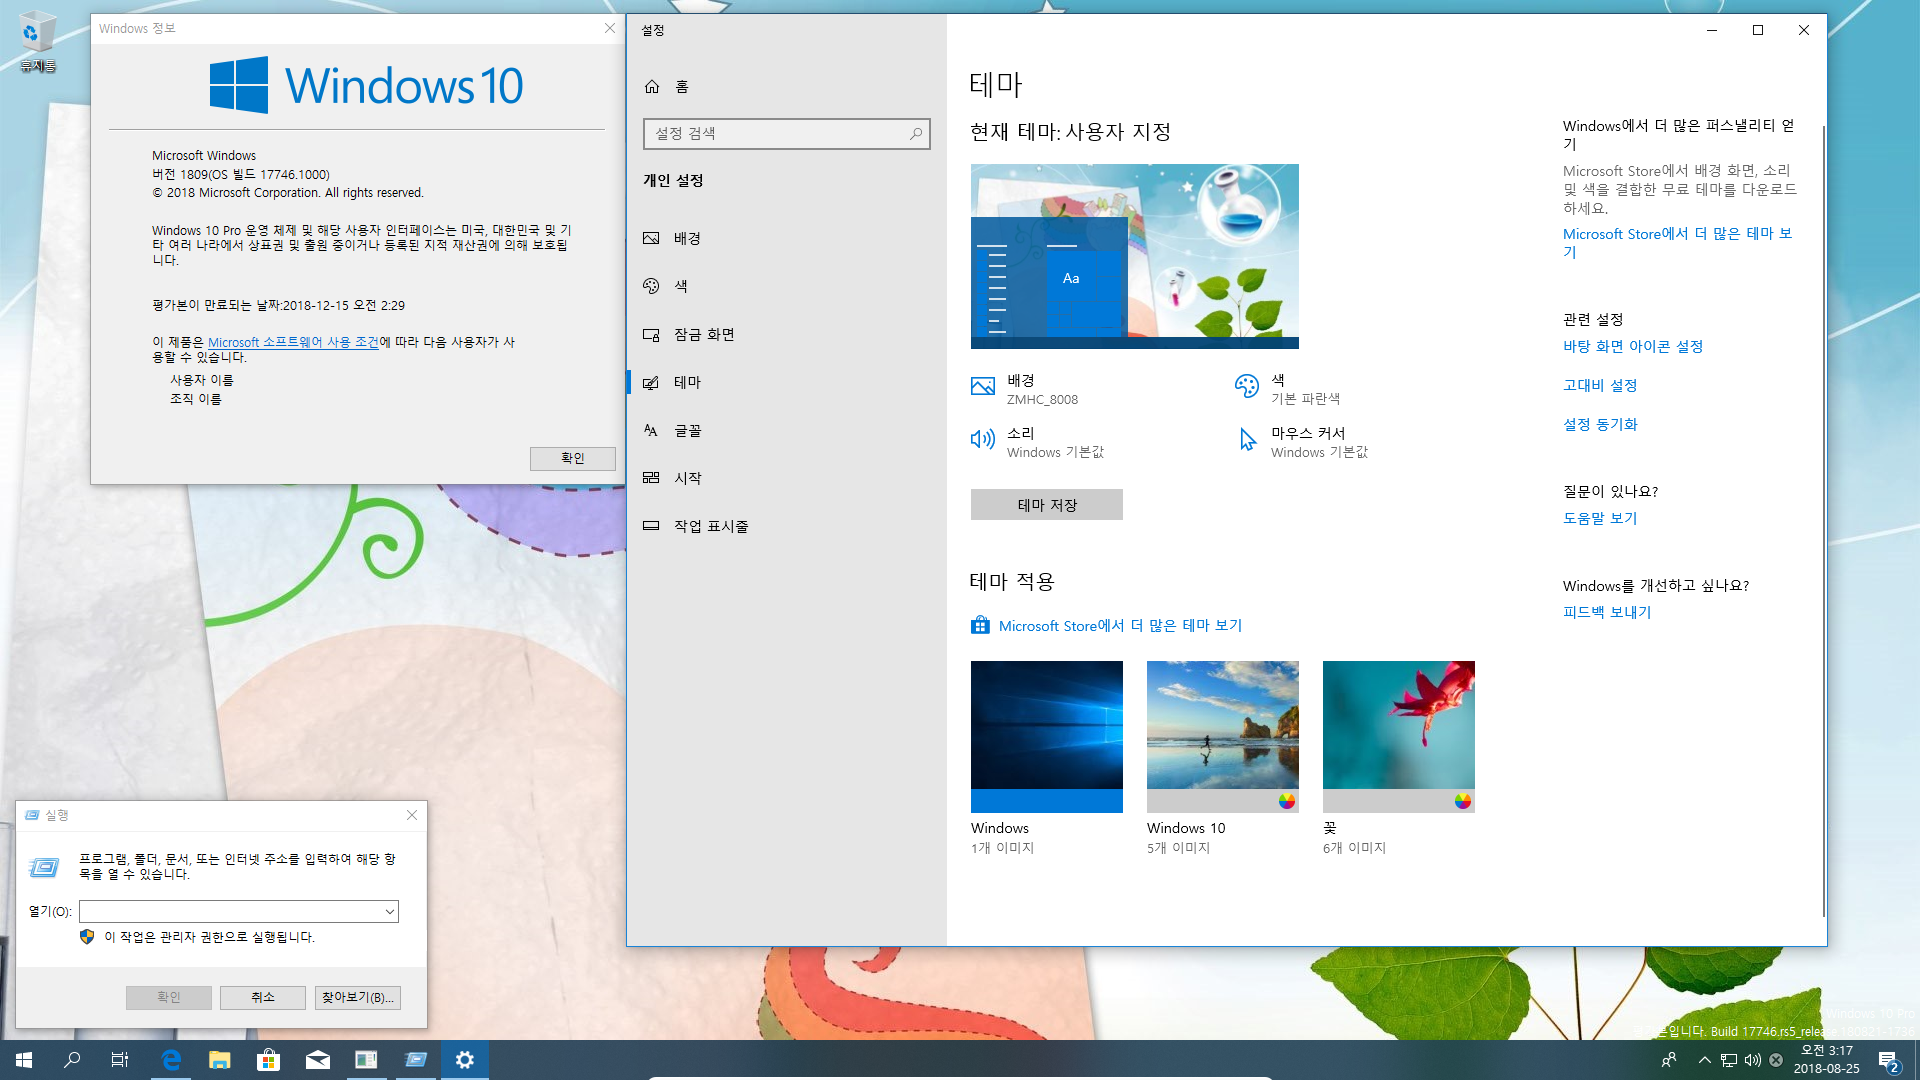Open Microsoft Store에서 더 많은 테마 보기 right-side link
This screenshot has width=1920, height=1080.
point(1678,243)
